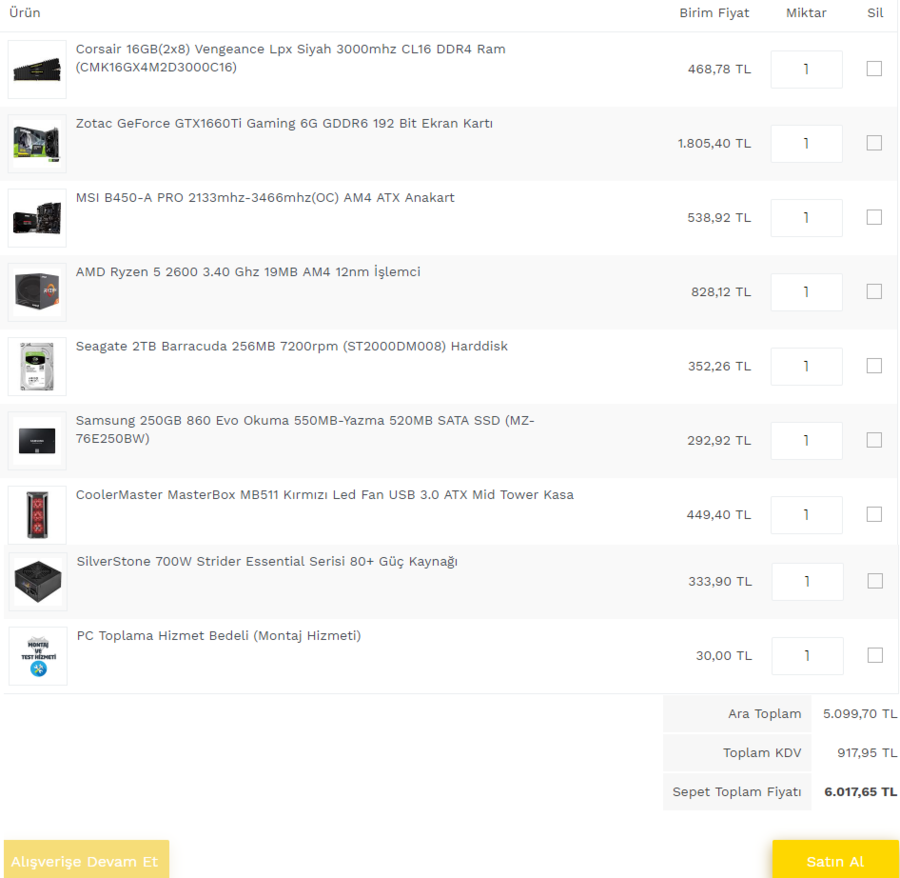Open the Seagate Barracuda harddisk thumbnail

click(x=37, y=366)
